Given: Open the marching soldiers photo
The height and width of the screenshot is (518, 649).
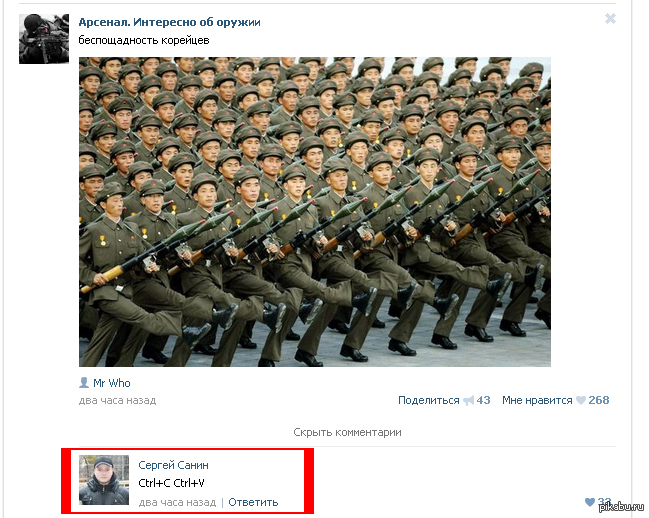Looking at the screenshot, I should click(x=315, y=211).
